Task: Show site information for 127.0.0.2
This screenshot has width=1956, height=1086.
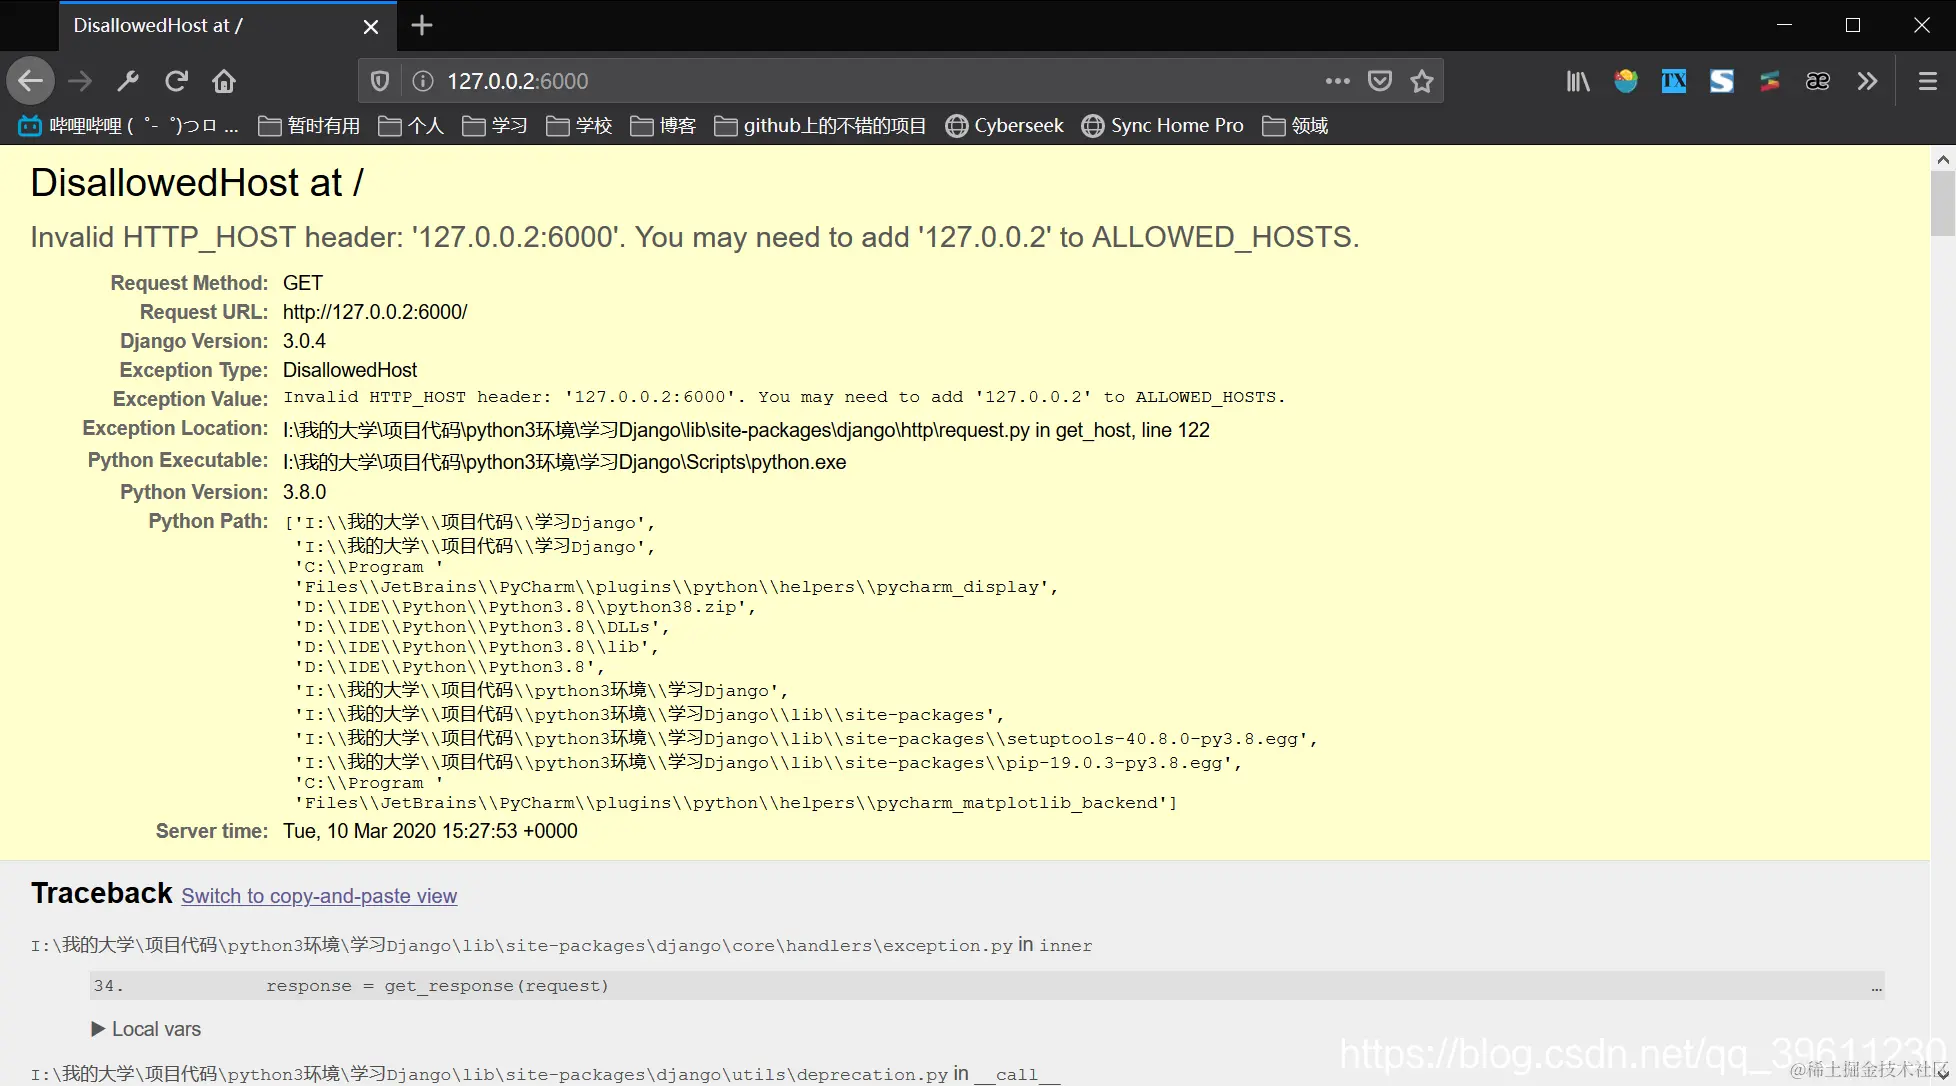Action: tap(423, 81)
